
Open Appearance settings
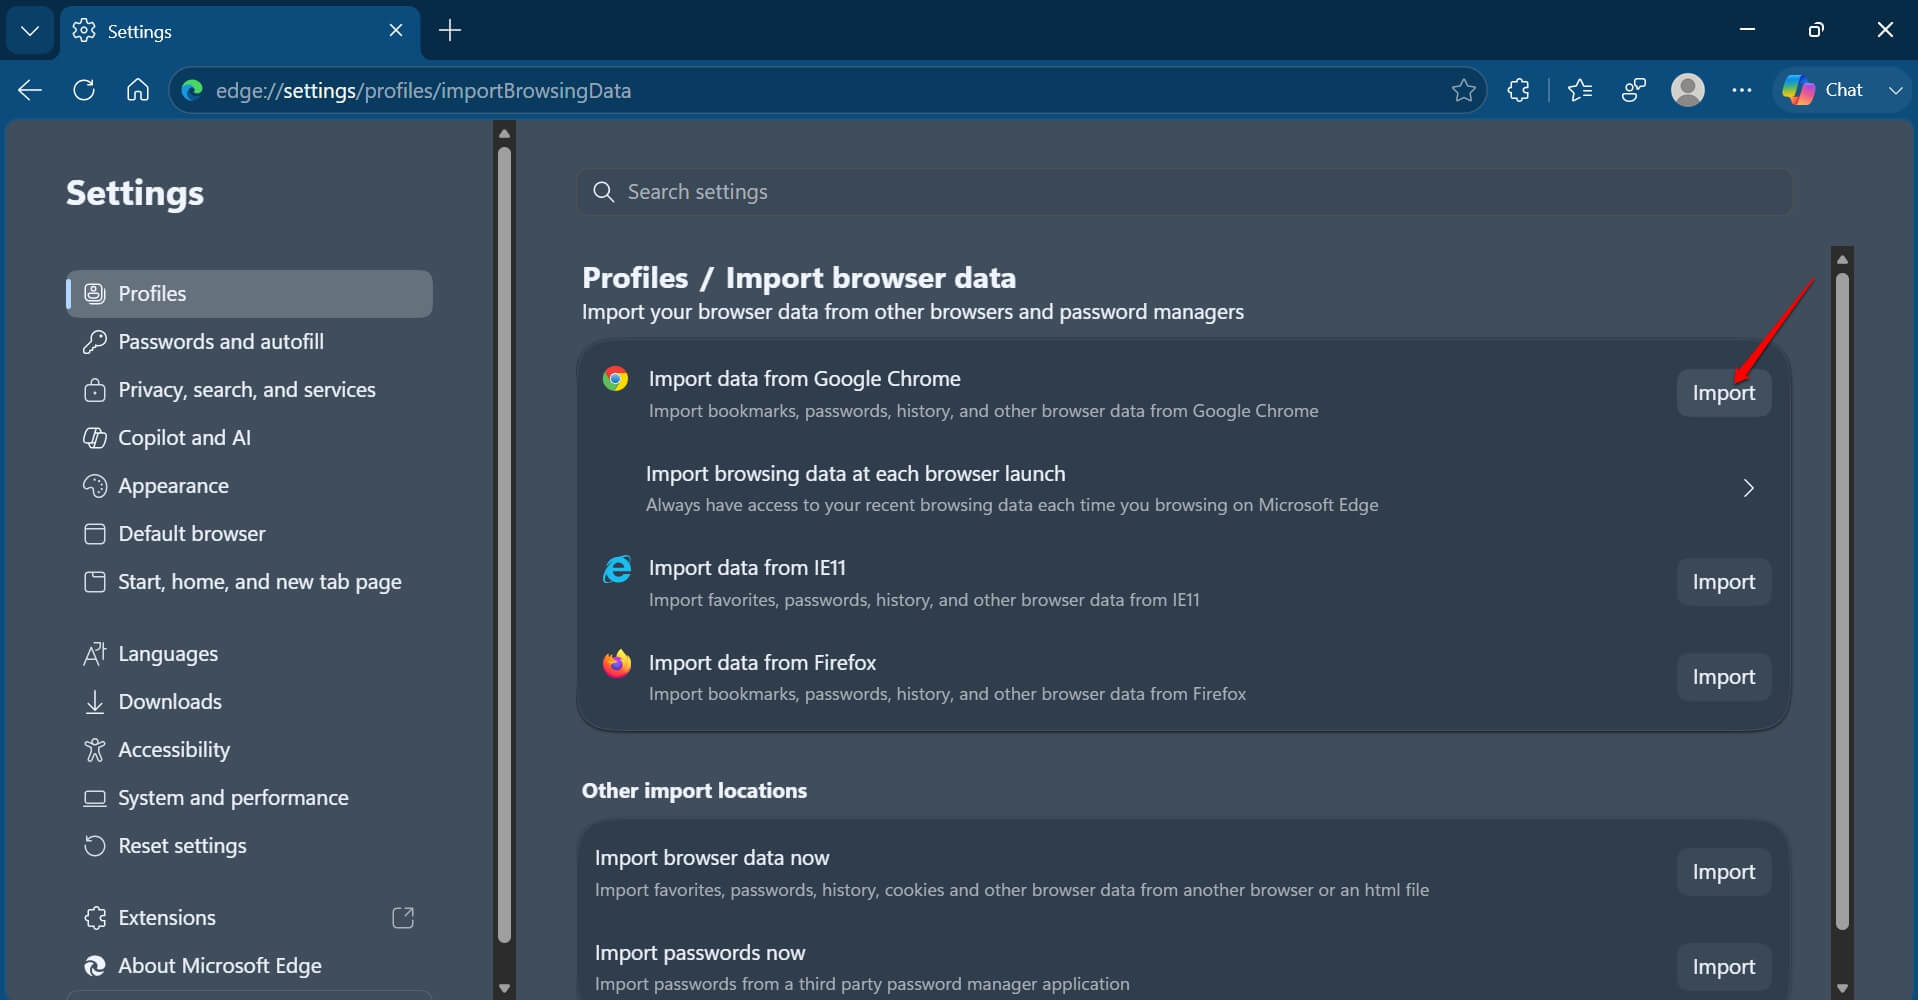tap(249, 486)
